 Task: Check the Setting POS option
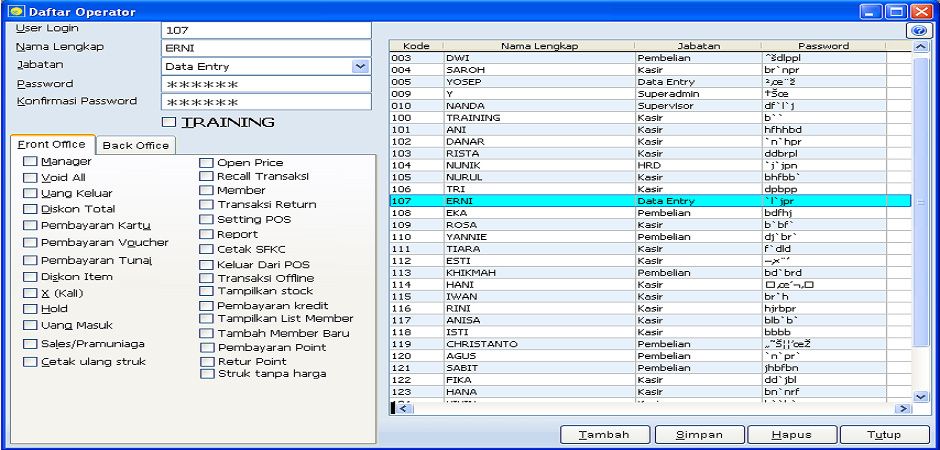point(206,219)
